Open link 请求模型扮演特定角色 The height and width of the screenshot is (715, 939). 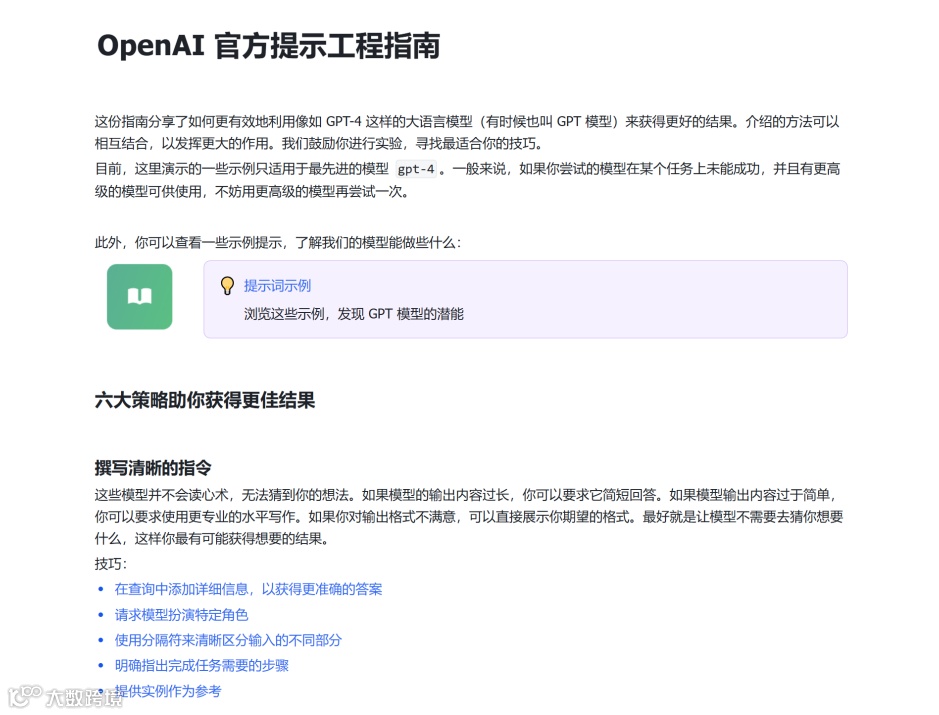coord(181,615)
